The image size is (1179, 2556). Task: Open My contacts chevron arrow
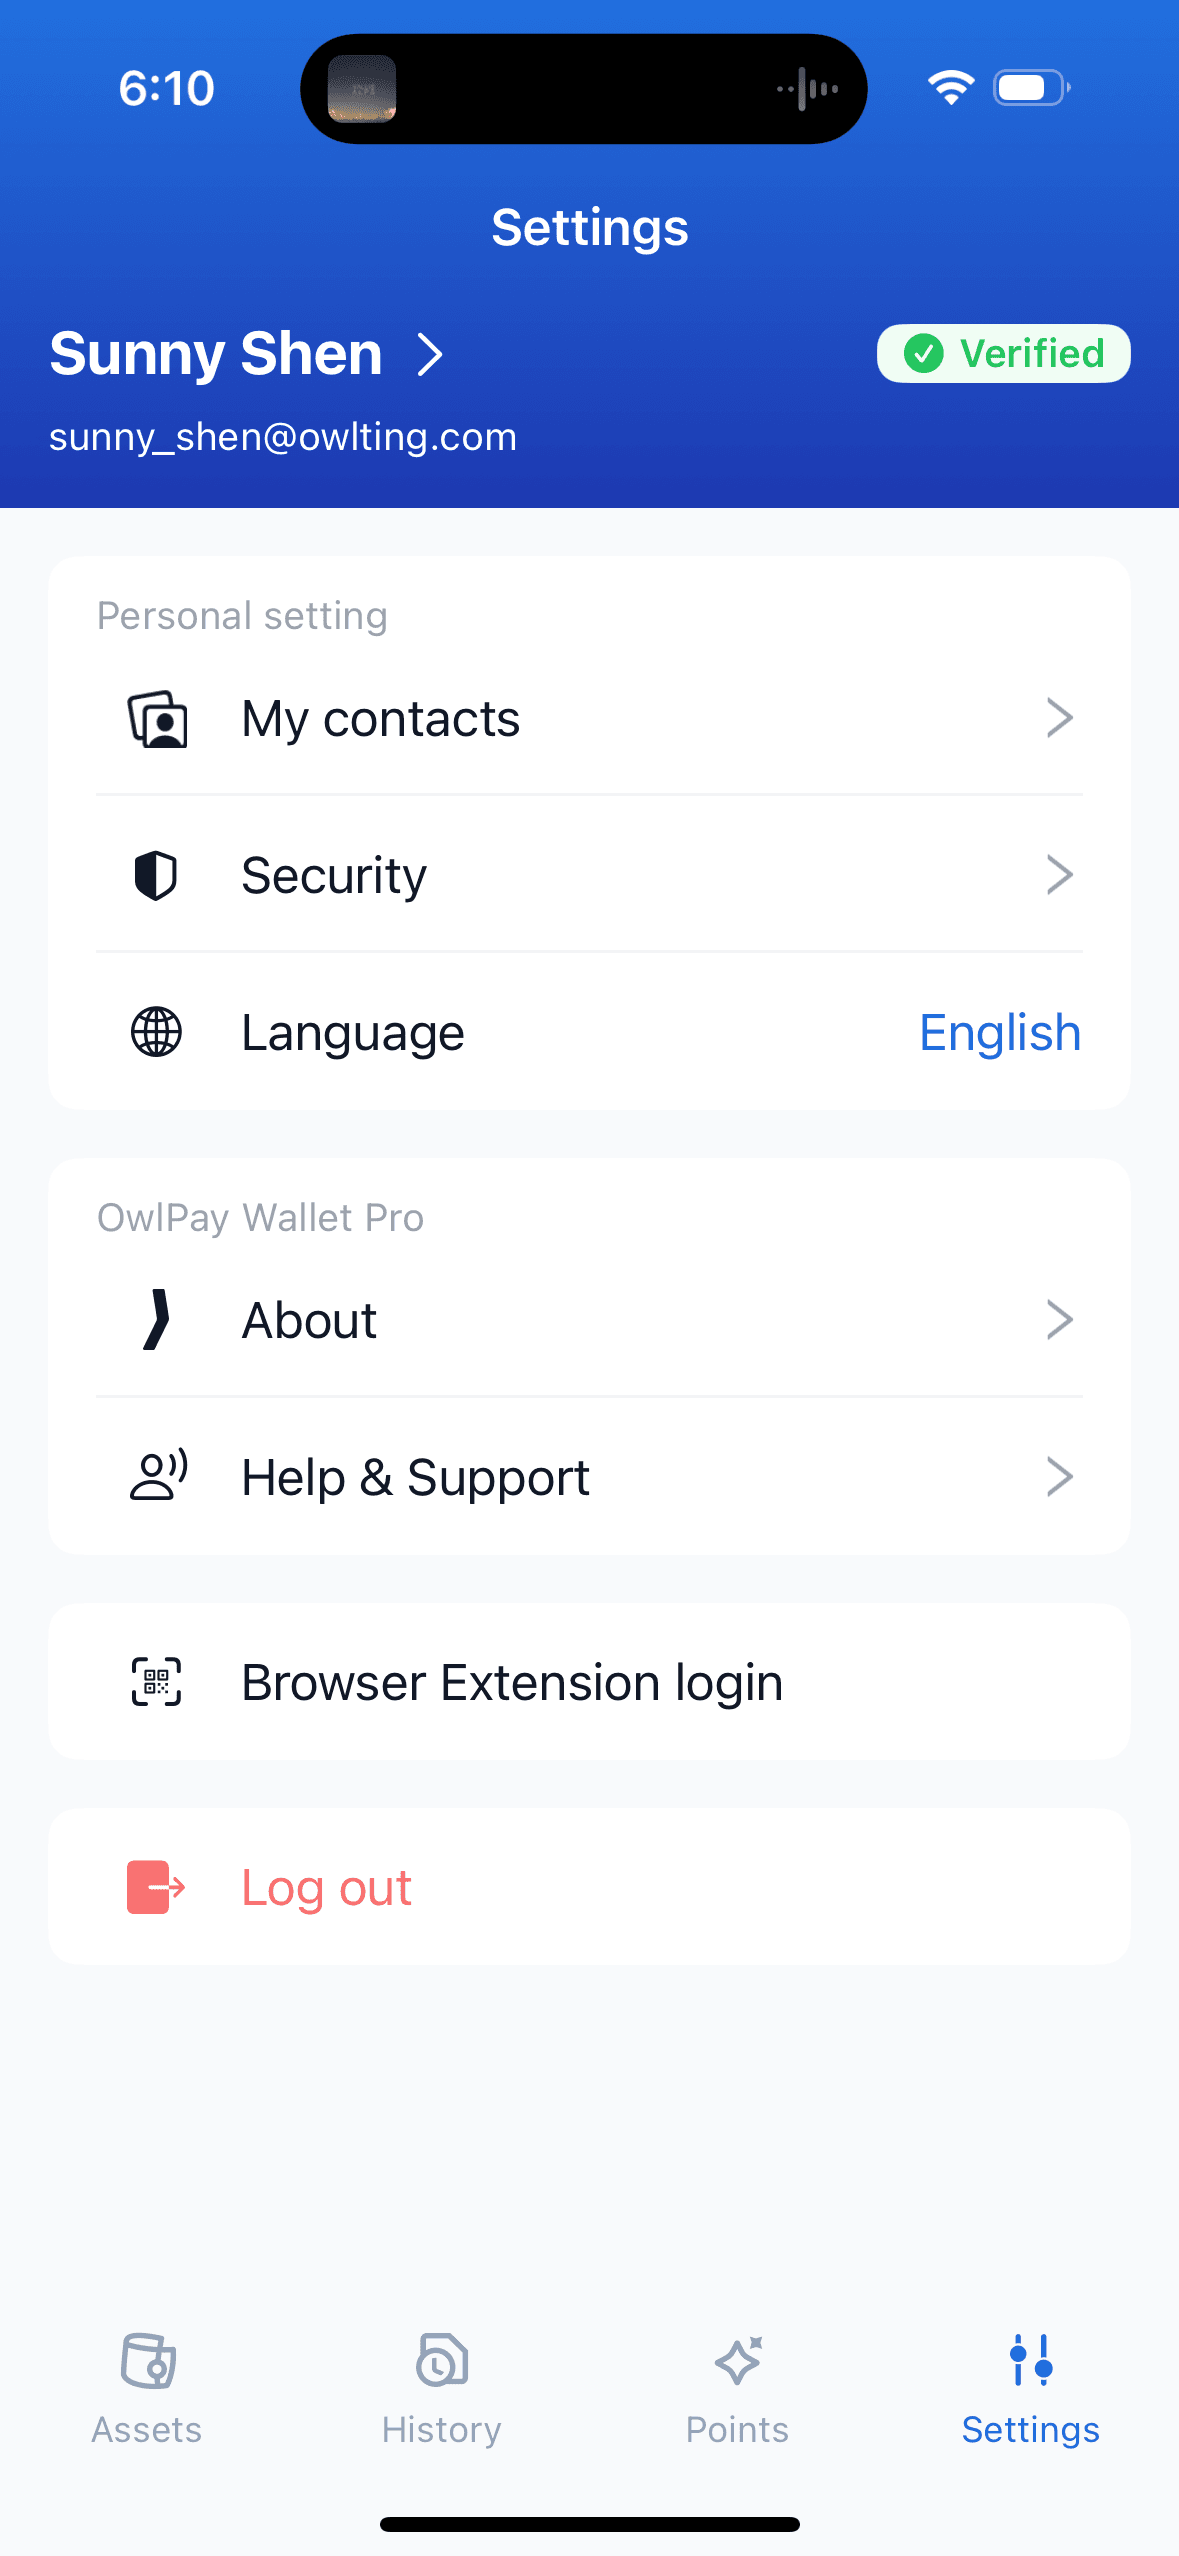[x=1059, y=718]
